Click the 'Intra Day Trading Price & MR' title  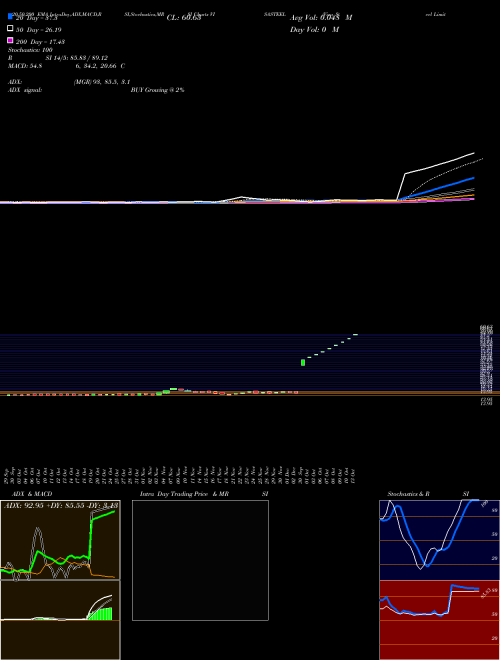[184, 494]
